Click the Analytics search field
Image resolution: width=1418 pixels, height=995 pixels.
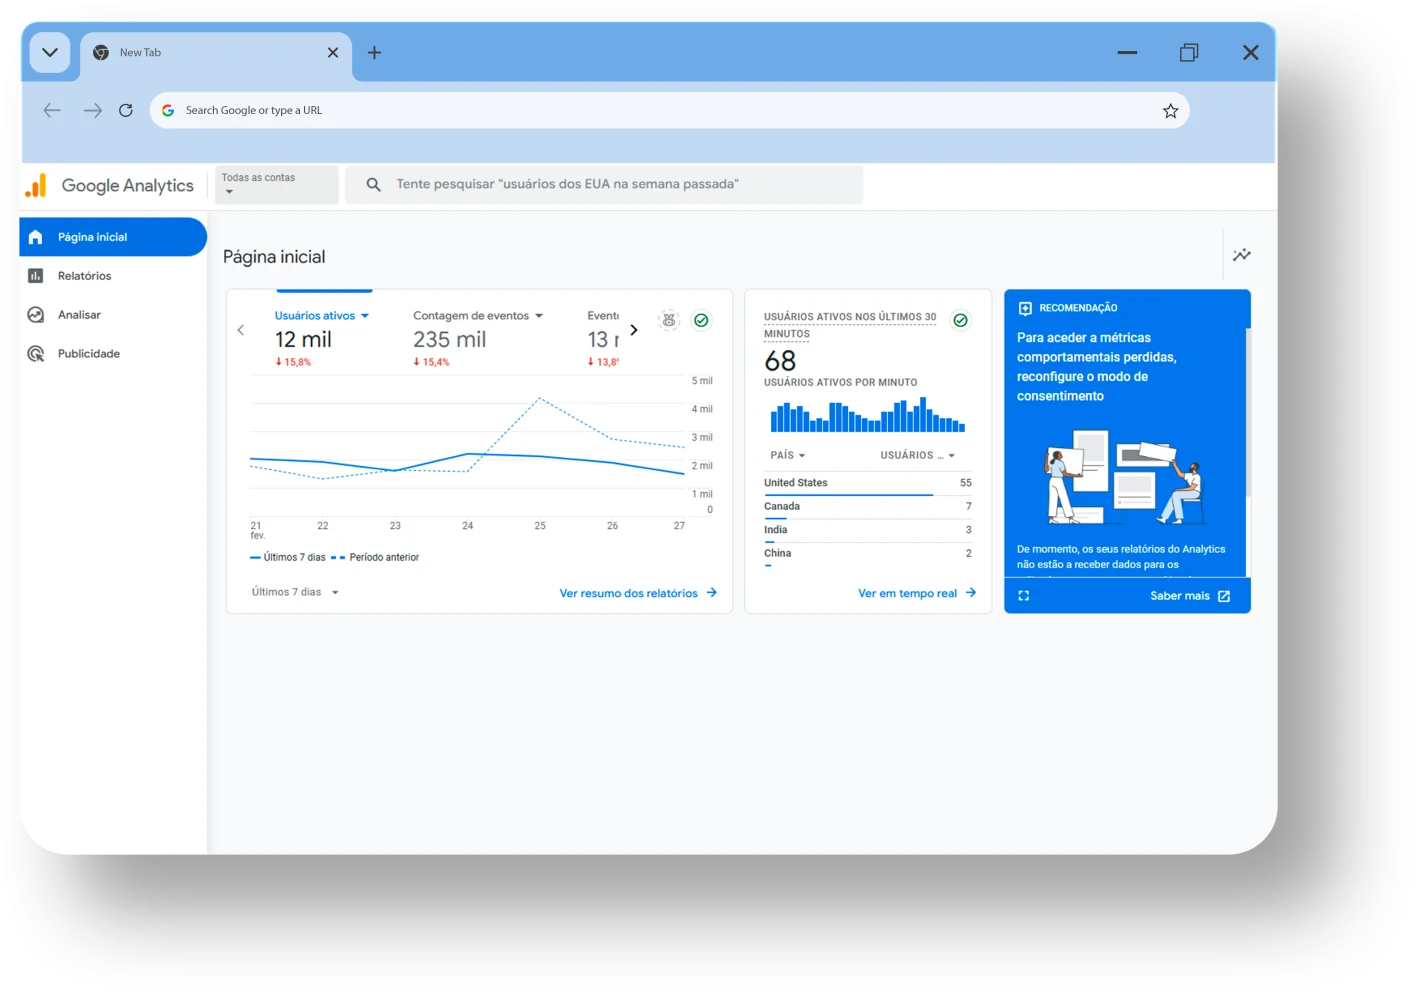click(x=604, y=185)
